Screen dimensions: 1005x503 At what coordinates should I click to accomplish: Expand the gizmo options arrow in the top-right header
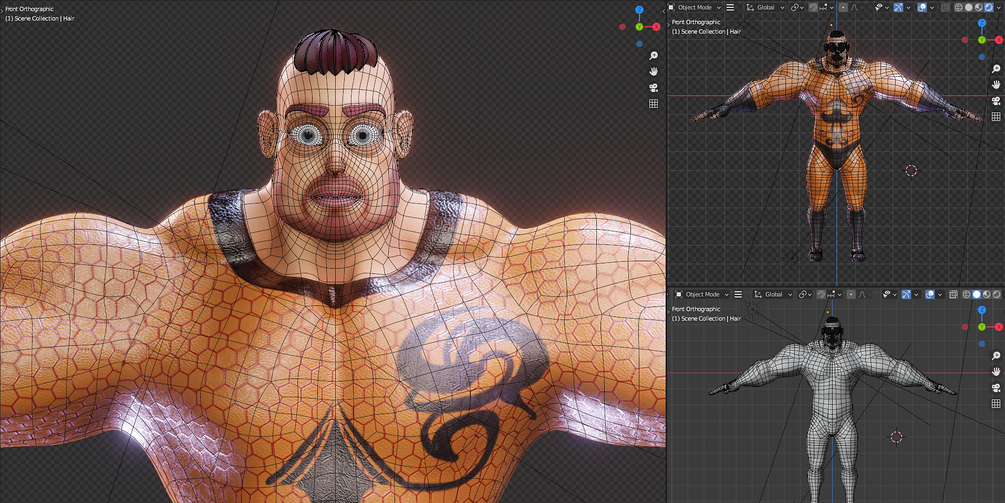pyautogui.click(x=909, y=8)
